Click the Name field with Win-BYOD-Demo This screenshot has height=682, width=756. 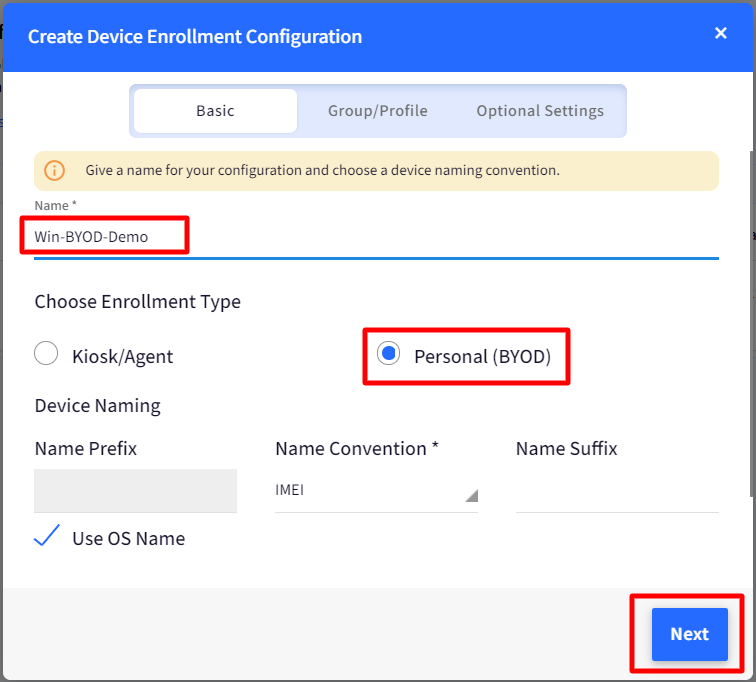pyautogui.click(x=376, y=237)
